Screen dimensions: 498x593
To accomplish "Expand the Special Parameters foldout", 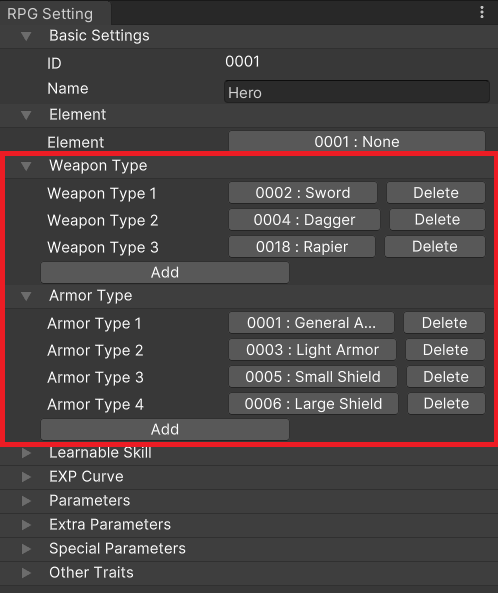I will [x=26, y=549].
